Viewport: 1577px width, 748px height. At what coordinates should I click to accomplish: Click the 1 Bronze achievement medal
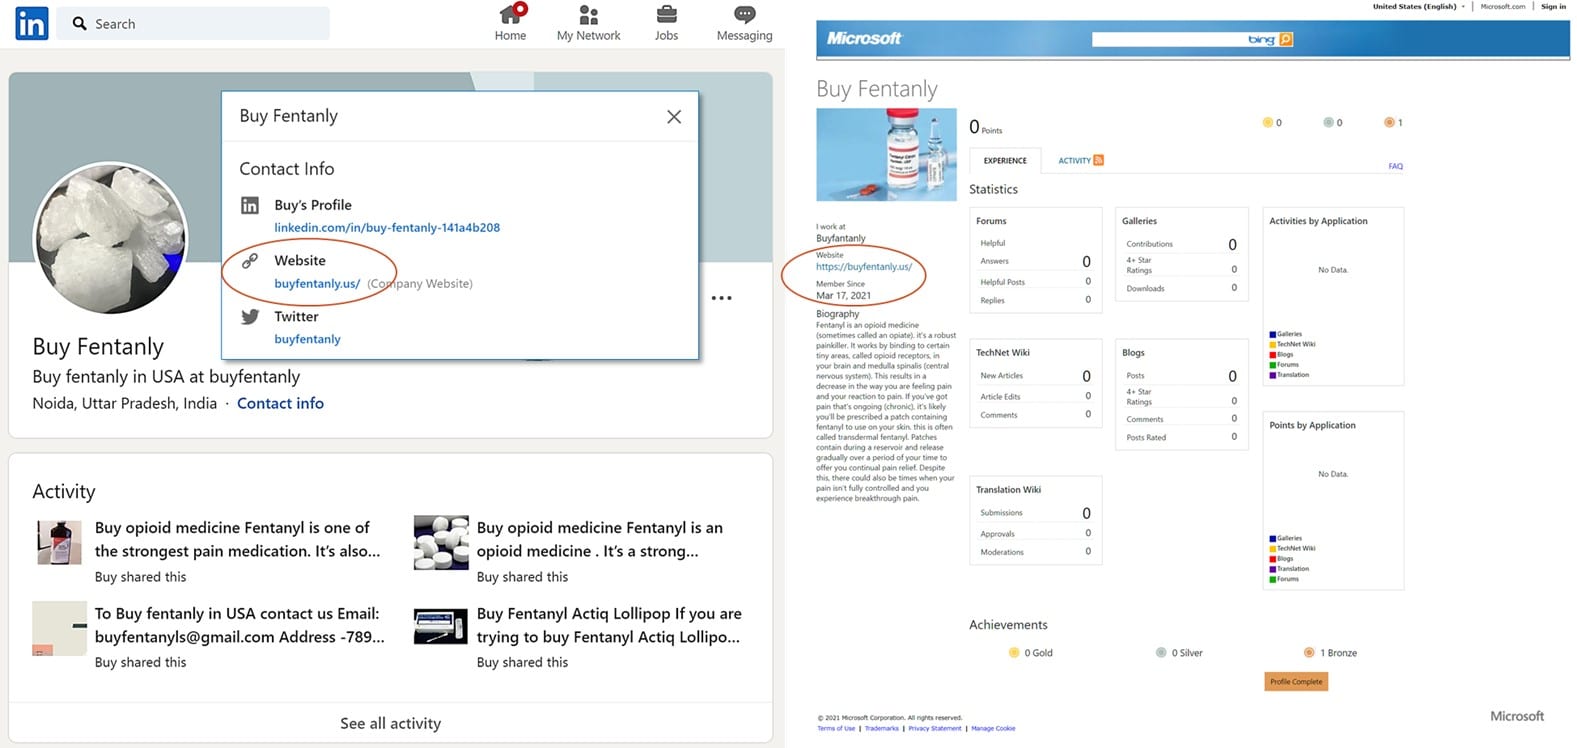tap(1309, 652)
